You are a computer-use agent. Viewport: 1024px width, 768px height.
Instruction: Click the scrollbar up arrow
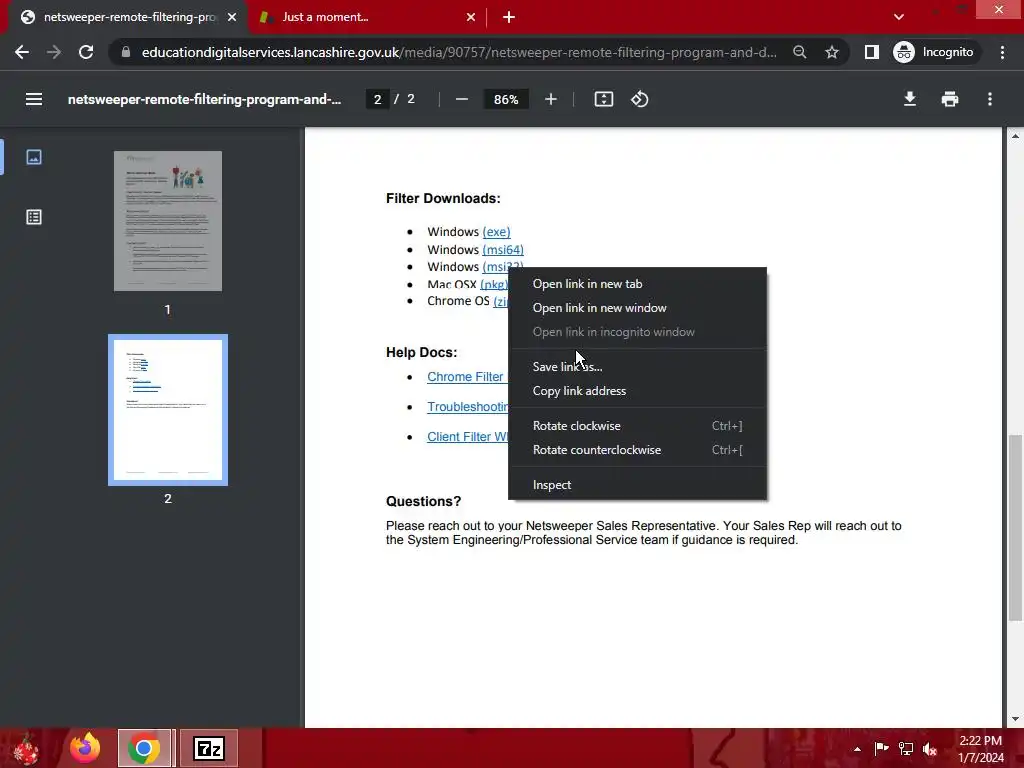[1015, 136]
